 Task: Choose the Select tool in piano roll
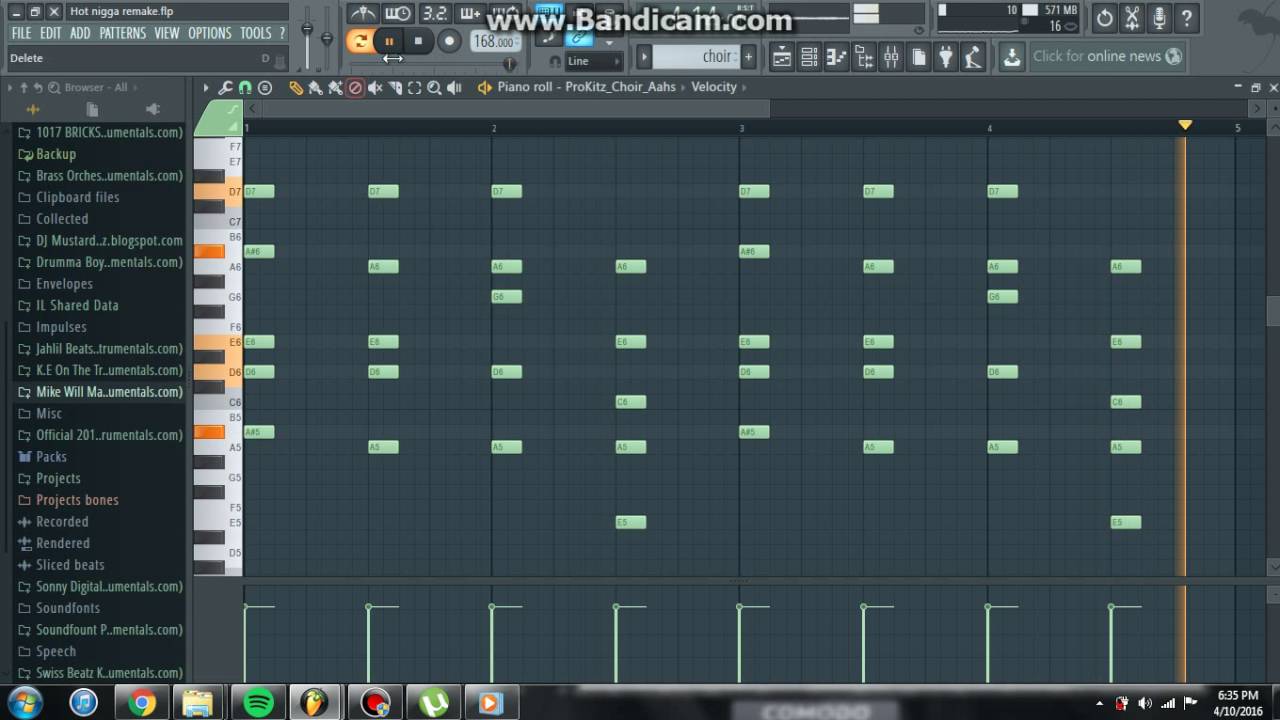(x=414, y=88)
